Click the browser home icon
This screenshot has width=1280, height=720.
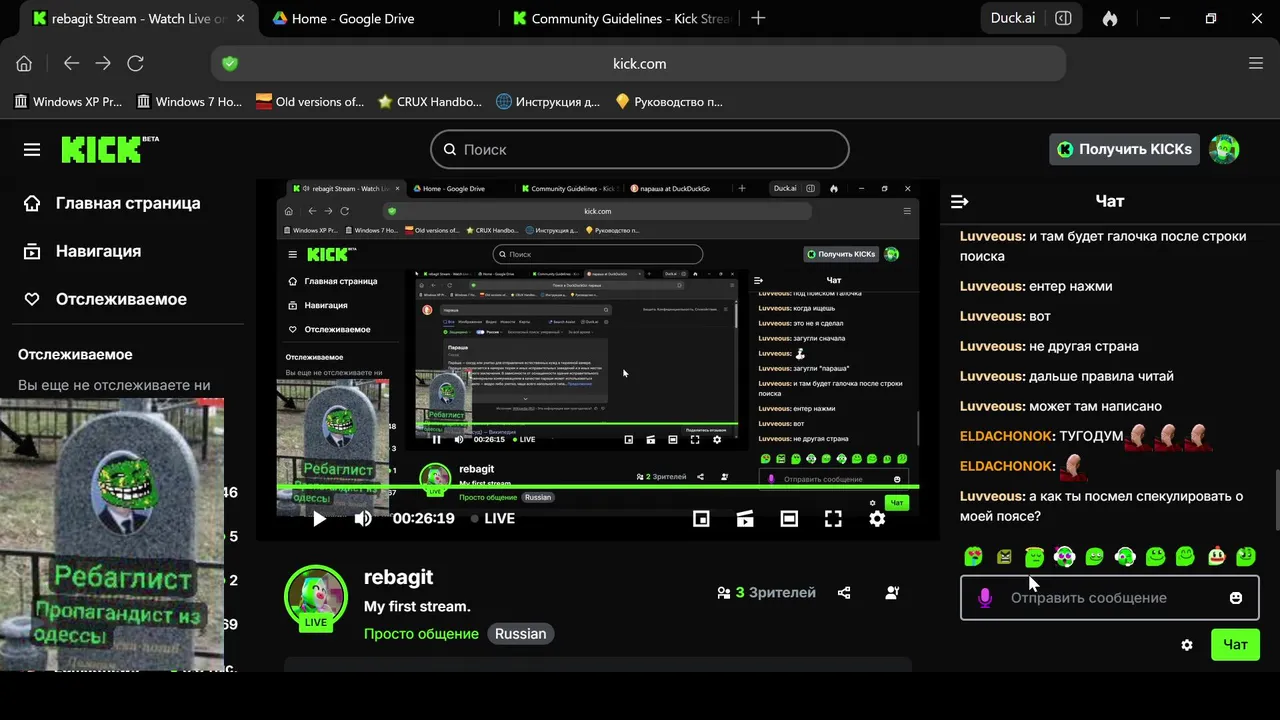pyautogui.click(x=24, y=63)
